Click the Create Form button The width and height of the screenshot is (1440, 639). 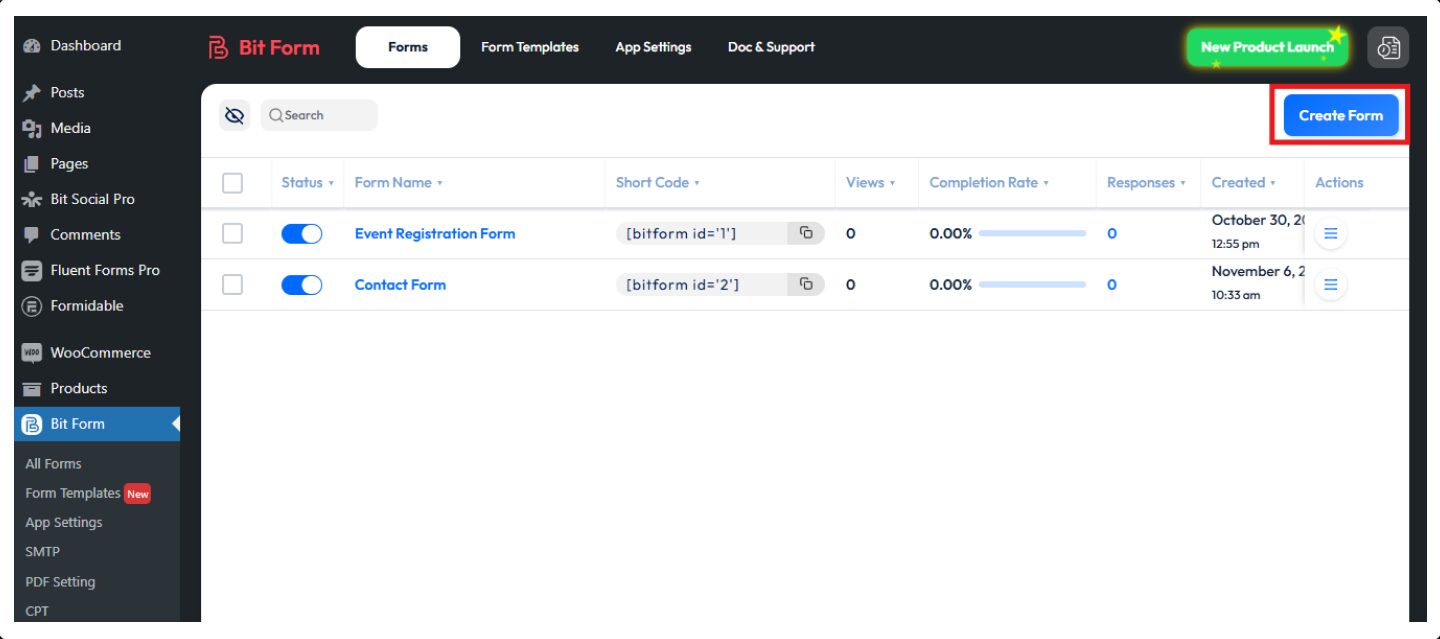(x=1340, y=115)
